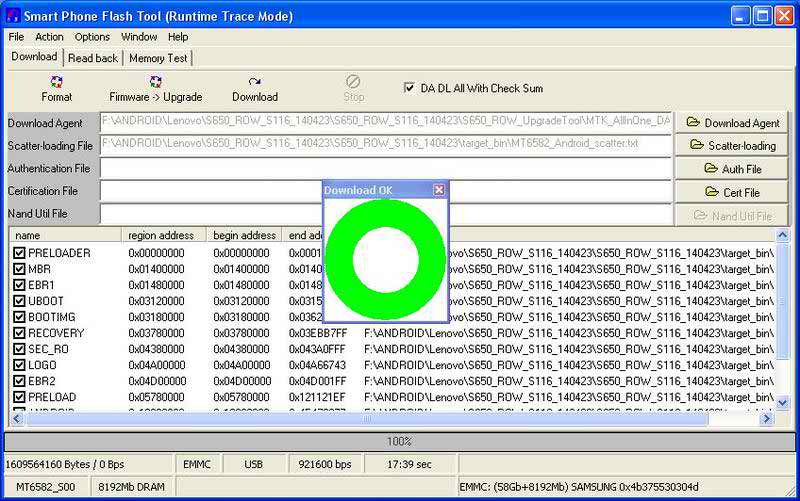Click the region address column header
This screenshot has height=501, width=800.
click(164, 235)
